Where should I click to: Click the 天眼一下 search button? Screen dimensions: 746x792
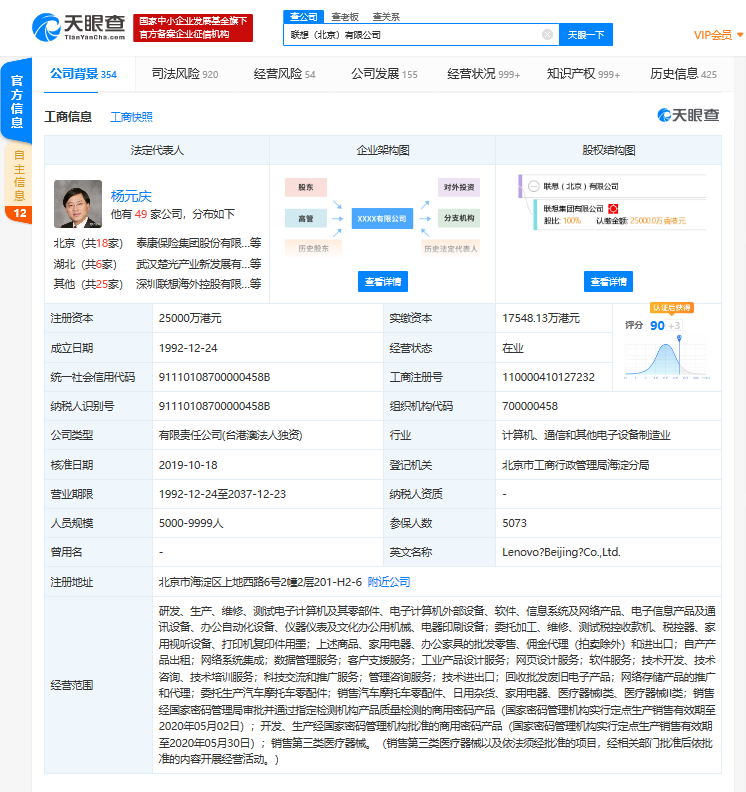coord(586,34)
